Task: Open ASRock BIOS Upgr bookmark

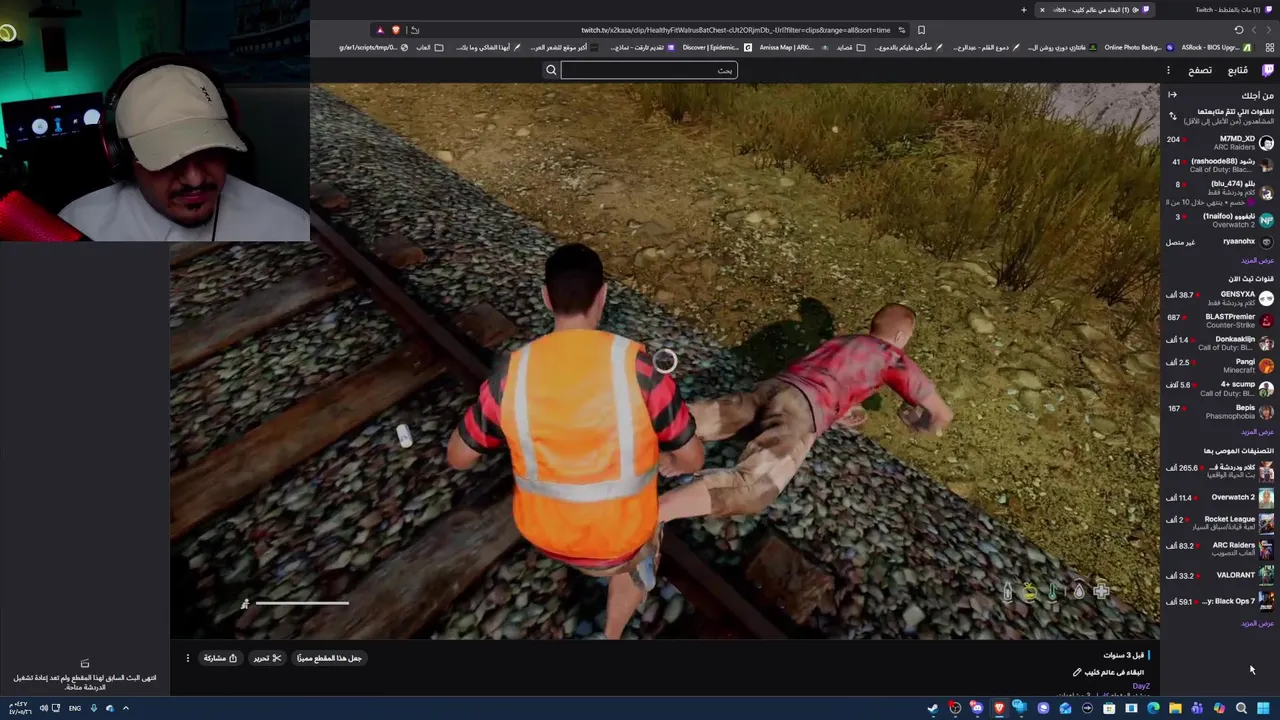Action: pos(1218,47)
